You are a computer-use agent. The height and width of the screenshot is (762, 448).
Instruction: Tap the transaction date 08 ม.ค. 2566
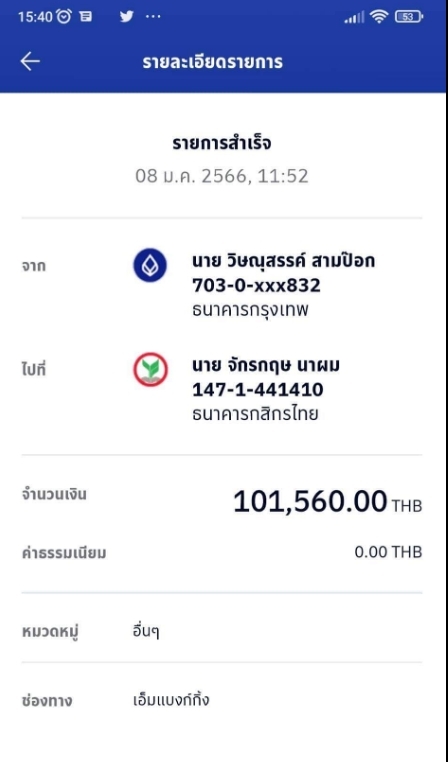(x=191, y=176)
